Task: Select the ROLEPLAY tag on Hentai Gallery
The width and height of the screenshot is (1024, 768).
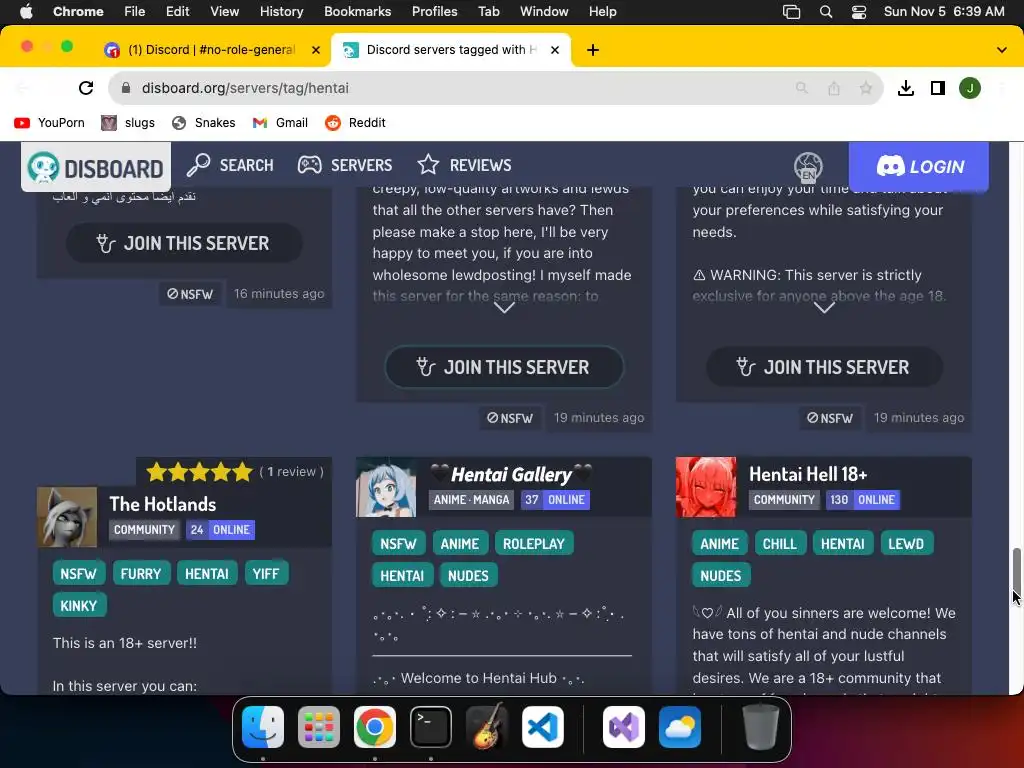Action: click(x=534, y=543)
